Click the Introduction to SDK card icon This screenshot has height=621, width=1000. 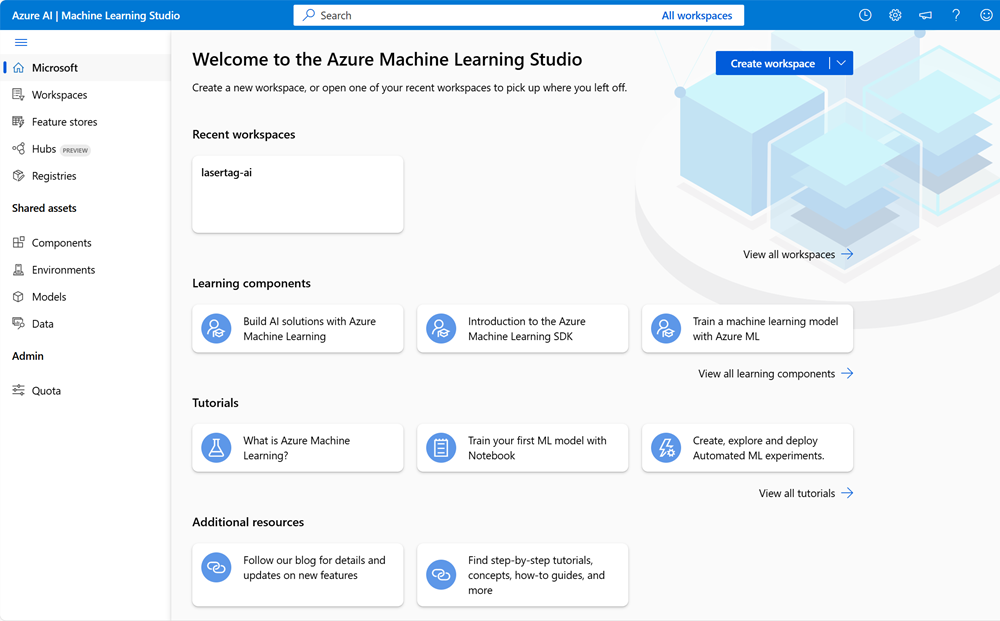[441, 328]
